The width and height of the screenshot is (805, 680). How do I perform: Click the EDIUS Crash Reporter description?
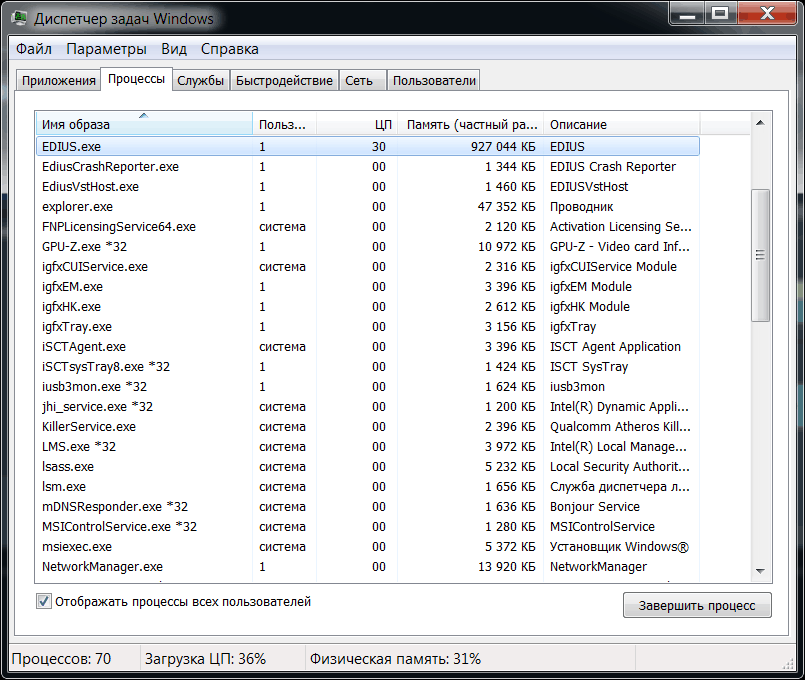[x=612, y=167]
